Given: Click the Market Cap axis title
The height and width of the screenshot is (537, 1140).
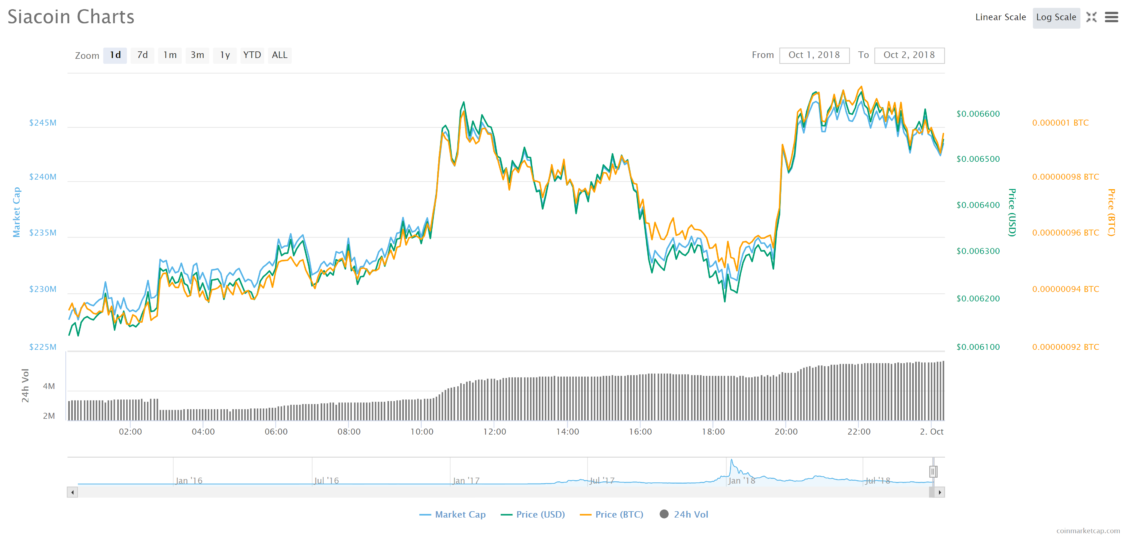Looking at the screenshot, I should click(x=17, y=212).
